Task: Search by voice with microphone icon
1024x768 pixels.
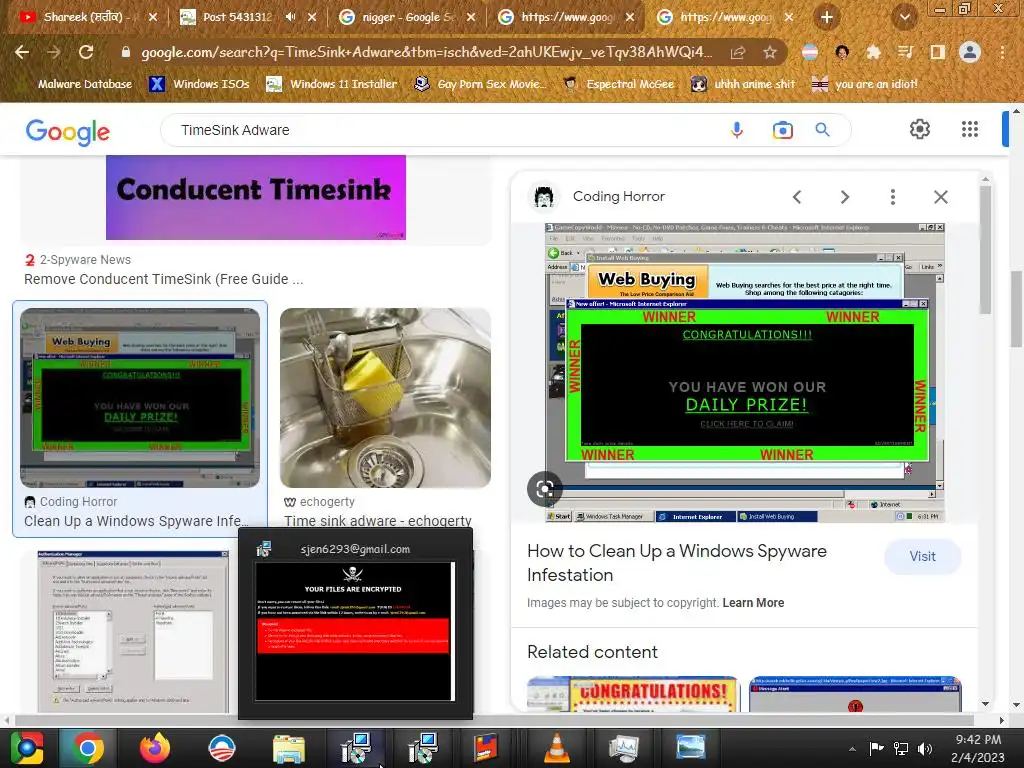Action: click(x=737, y=130)
